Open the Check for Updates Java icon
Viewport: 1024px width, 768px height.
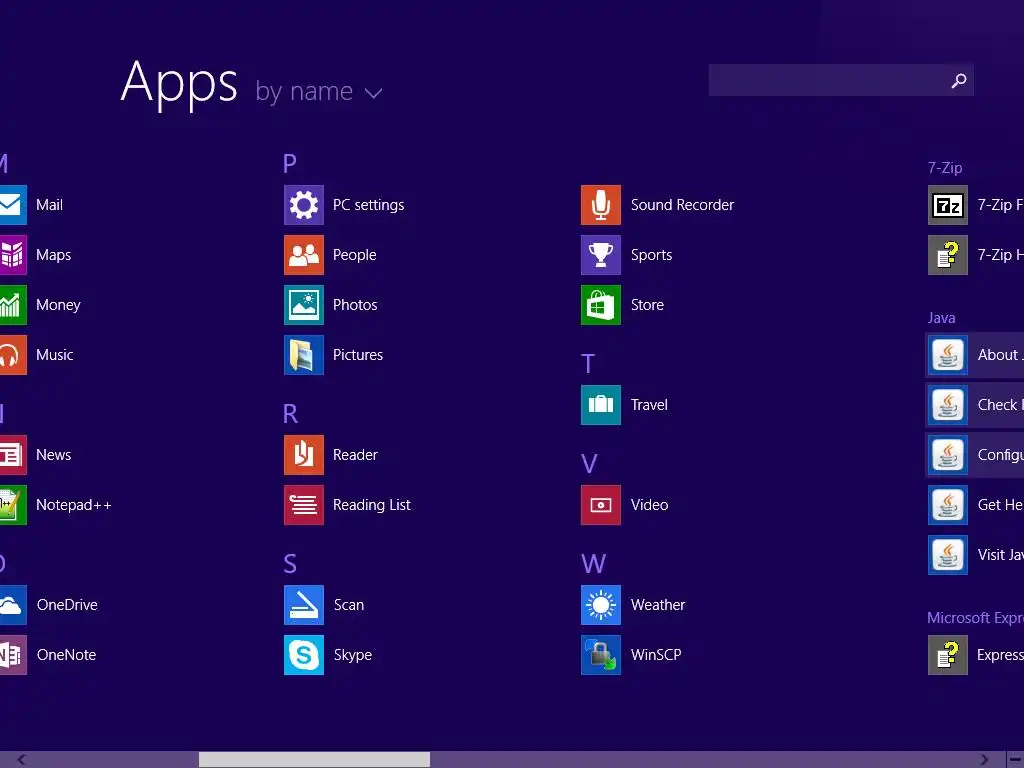click(948, 405)
